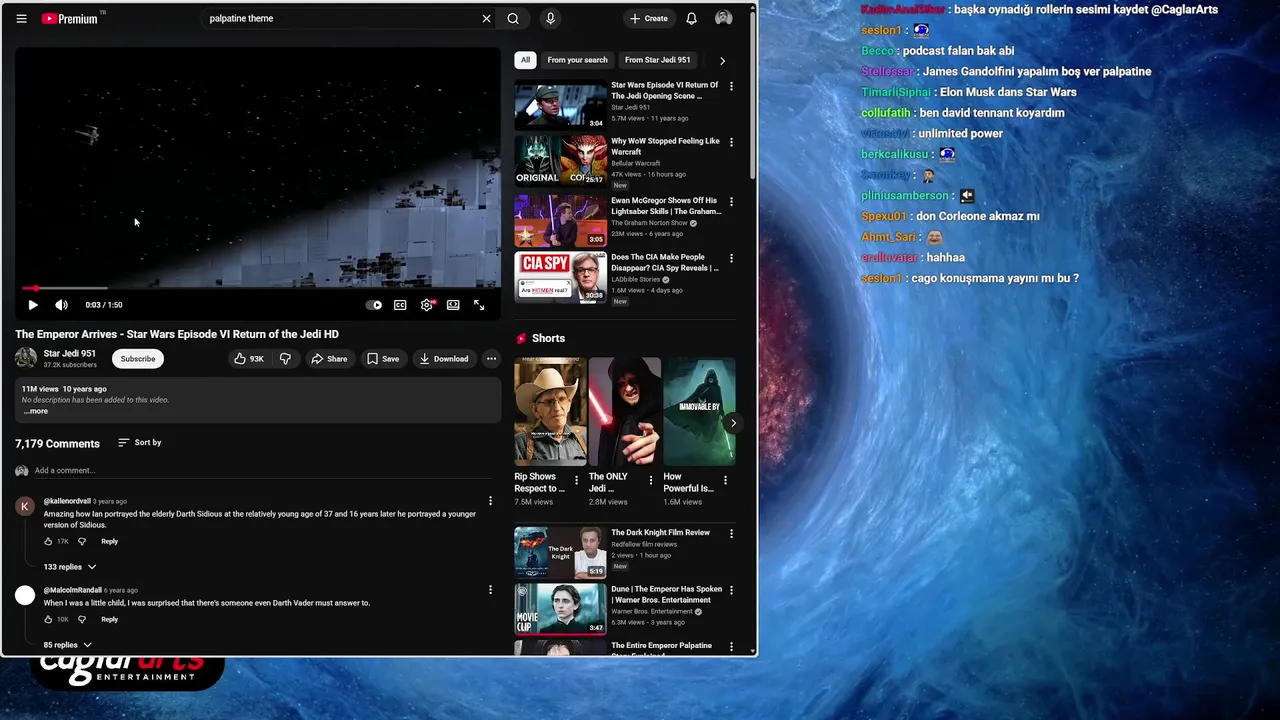
Task: Dislike the video
Action: [285, 359]
